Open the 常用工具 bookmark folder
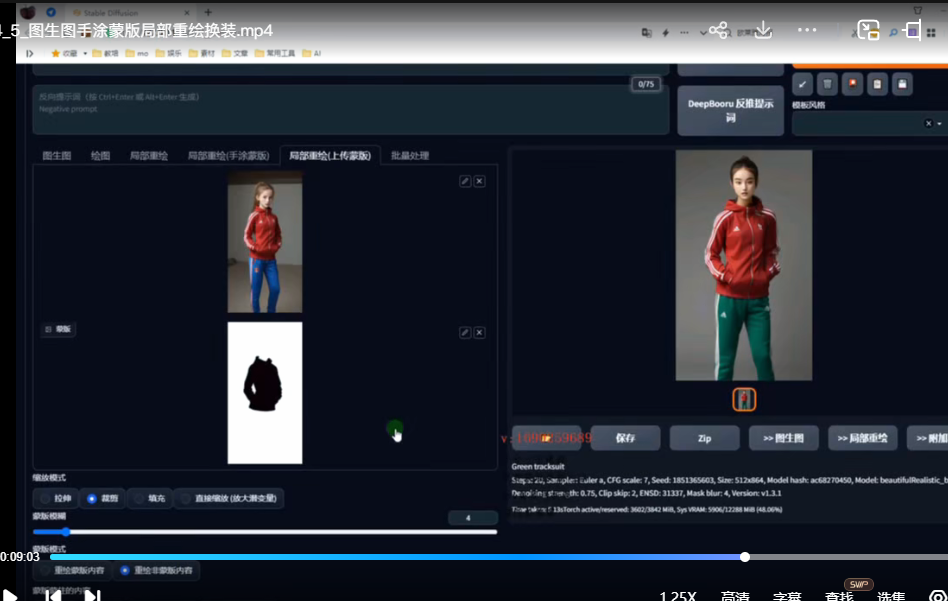The width and height of the screenshot is (948, 601). point(275,53)
